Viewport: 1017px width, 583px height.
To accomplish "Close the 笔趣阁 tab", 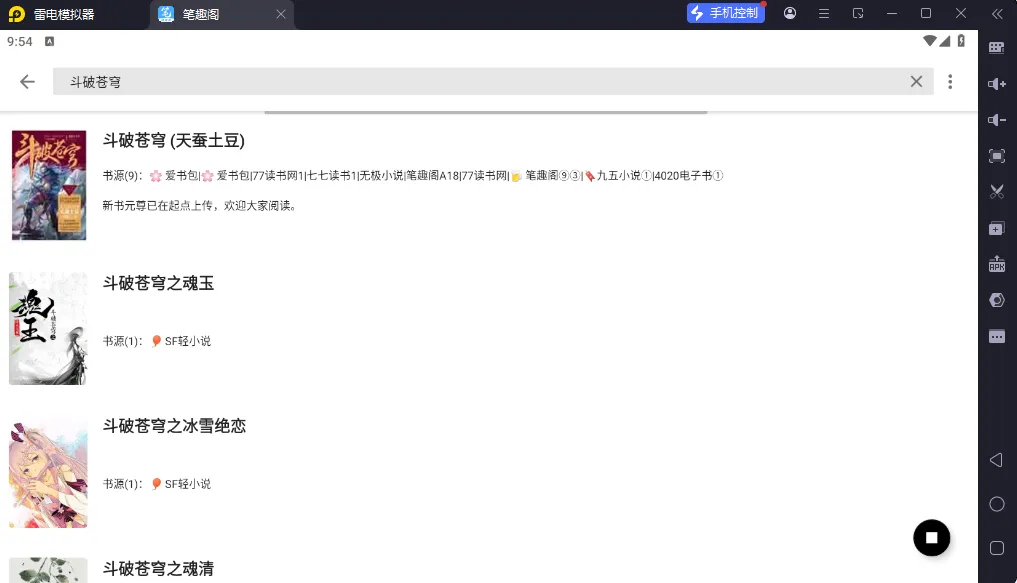I will 281,14.
